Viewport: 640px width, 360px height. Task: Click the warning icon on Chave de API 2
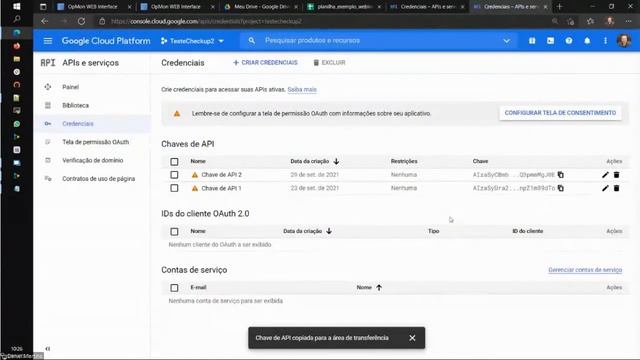195,175
